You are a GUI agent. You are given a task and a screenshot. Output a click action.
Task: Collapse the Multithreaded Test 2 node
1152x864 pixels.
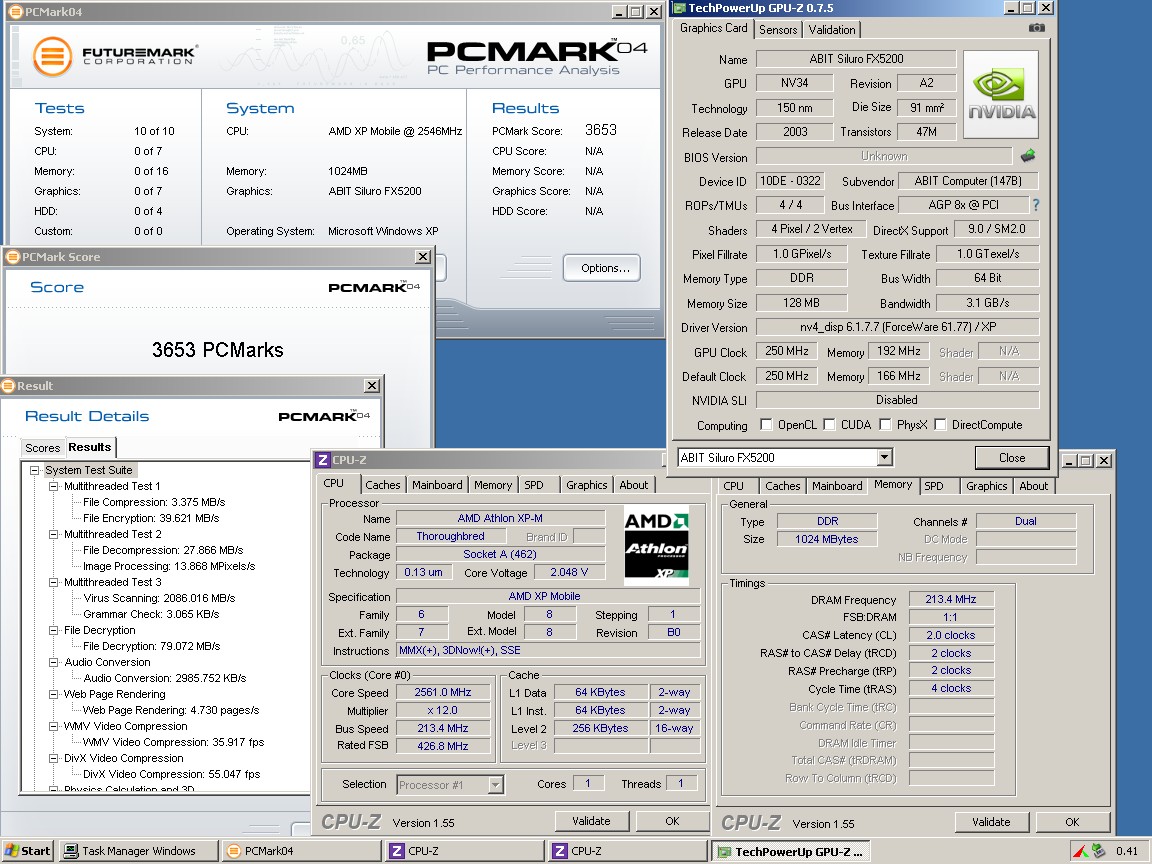tap(53, 534)
